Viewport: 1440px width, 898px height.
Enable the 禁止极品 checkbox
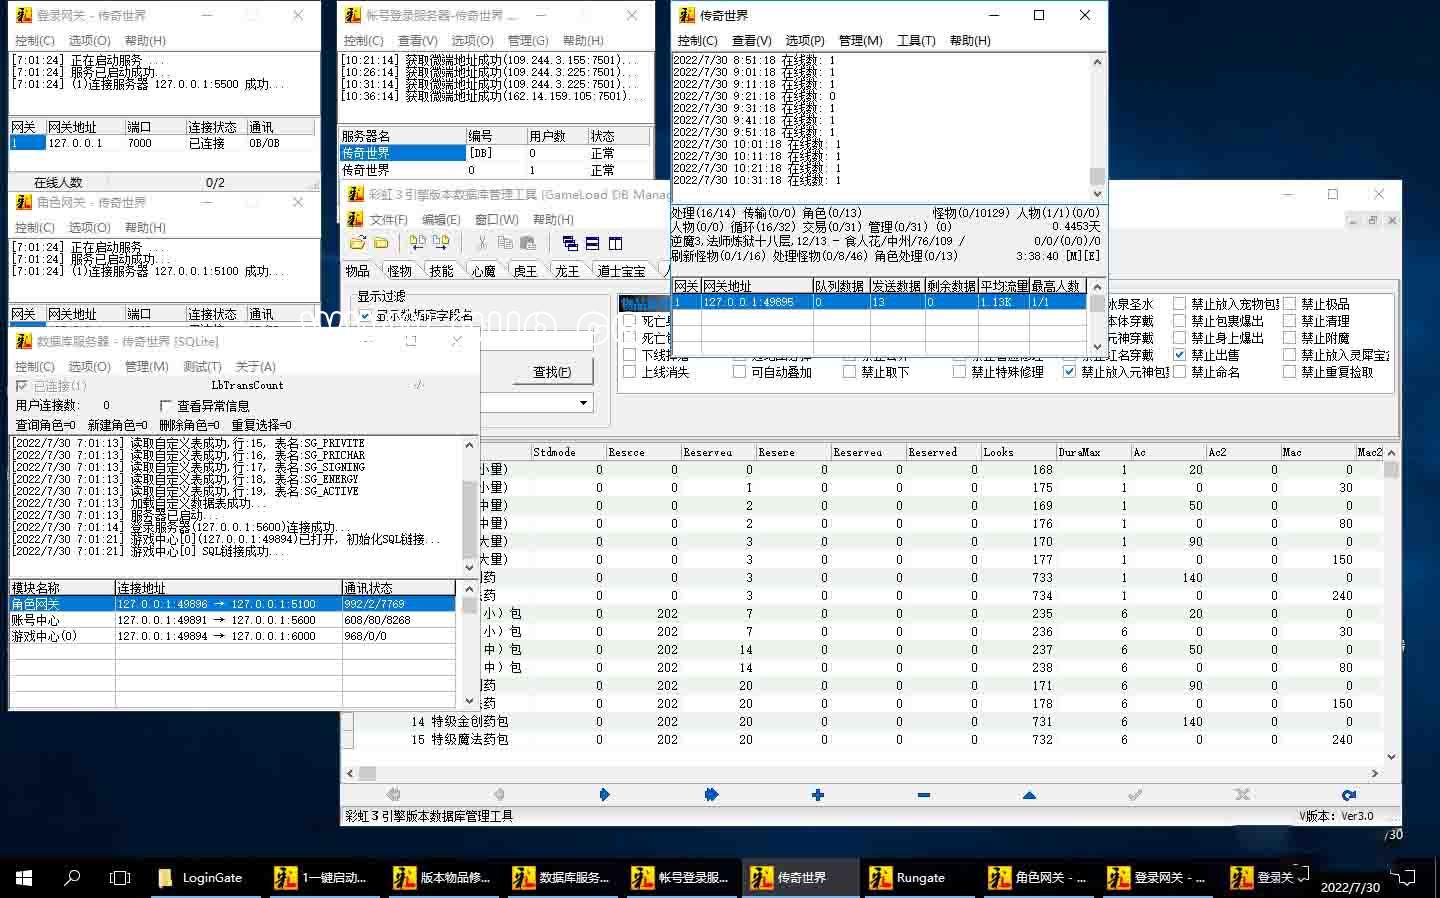coord(1290,303)
